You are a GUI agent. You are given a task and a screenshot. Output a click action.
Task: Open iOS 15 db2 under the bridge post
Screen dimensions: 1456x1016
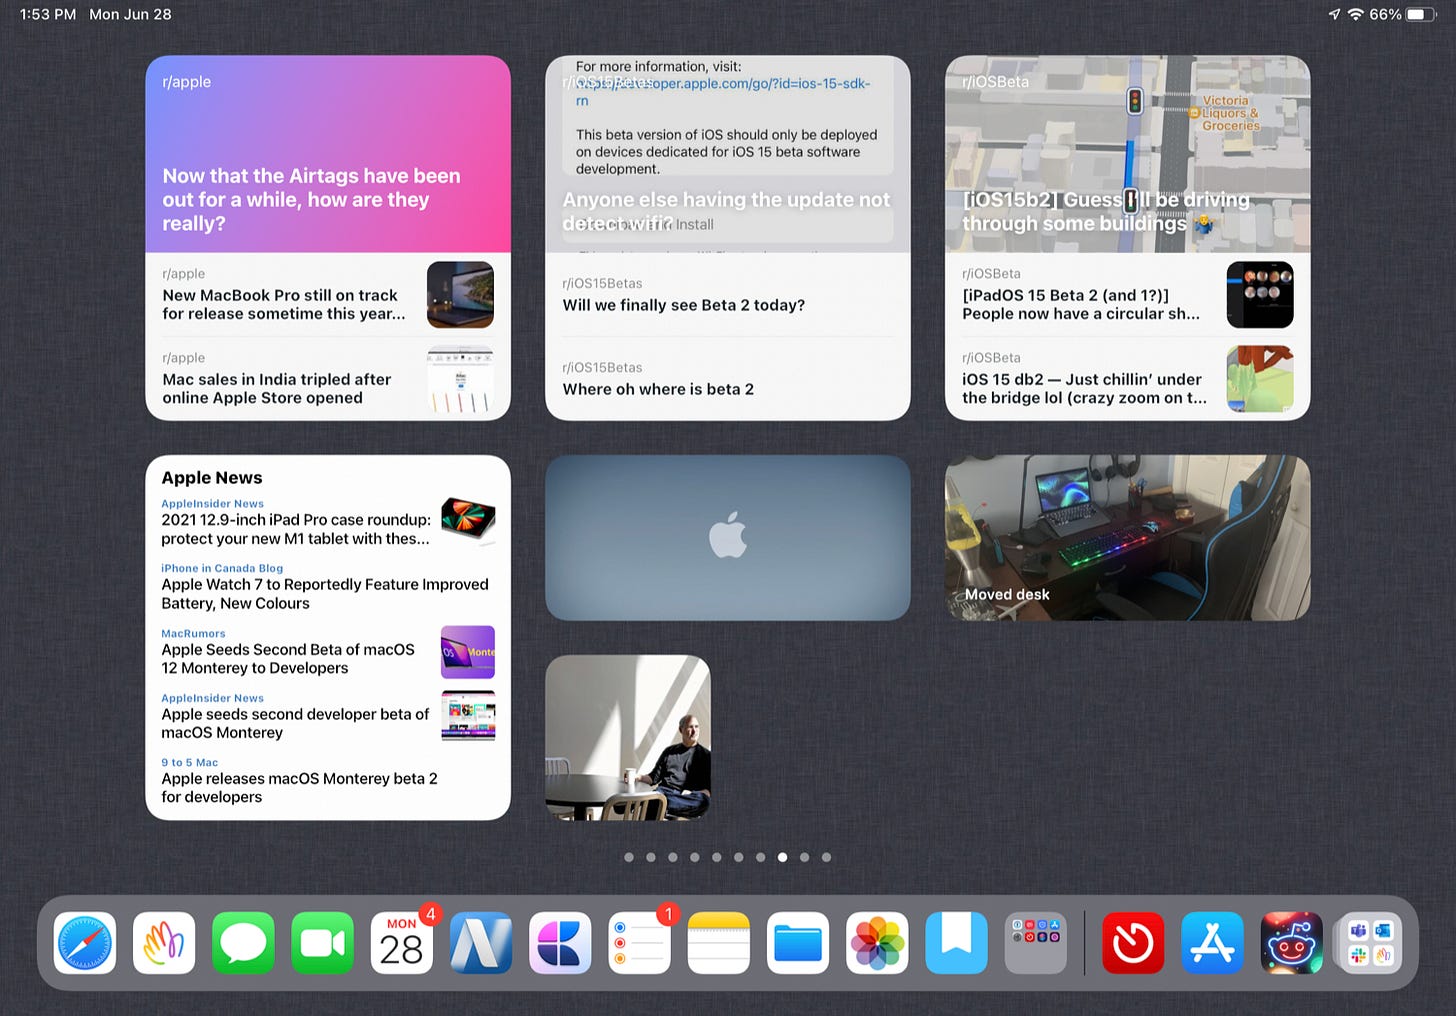point(1128,379)
